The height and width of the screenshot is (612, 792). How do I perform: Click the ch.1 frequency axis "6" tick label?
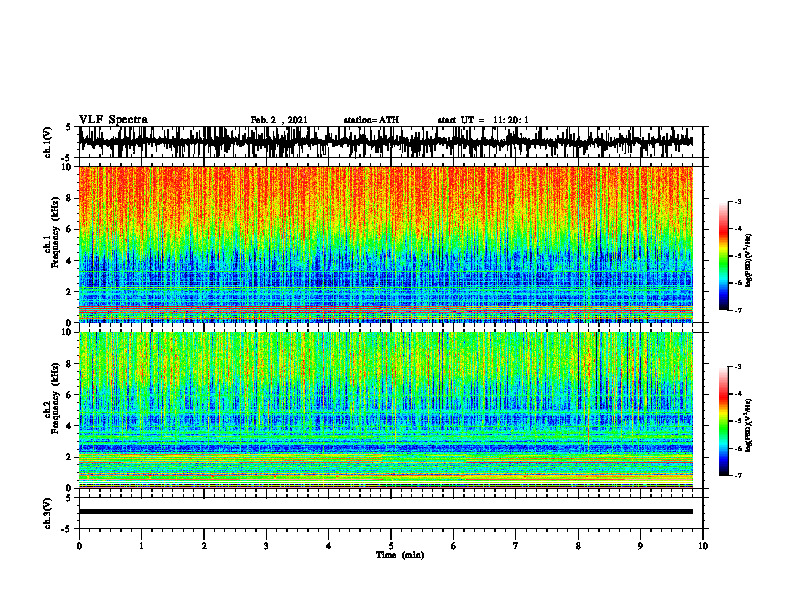coord(70,229)
